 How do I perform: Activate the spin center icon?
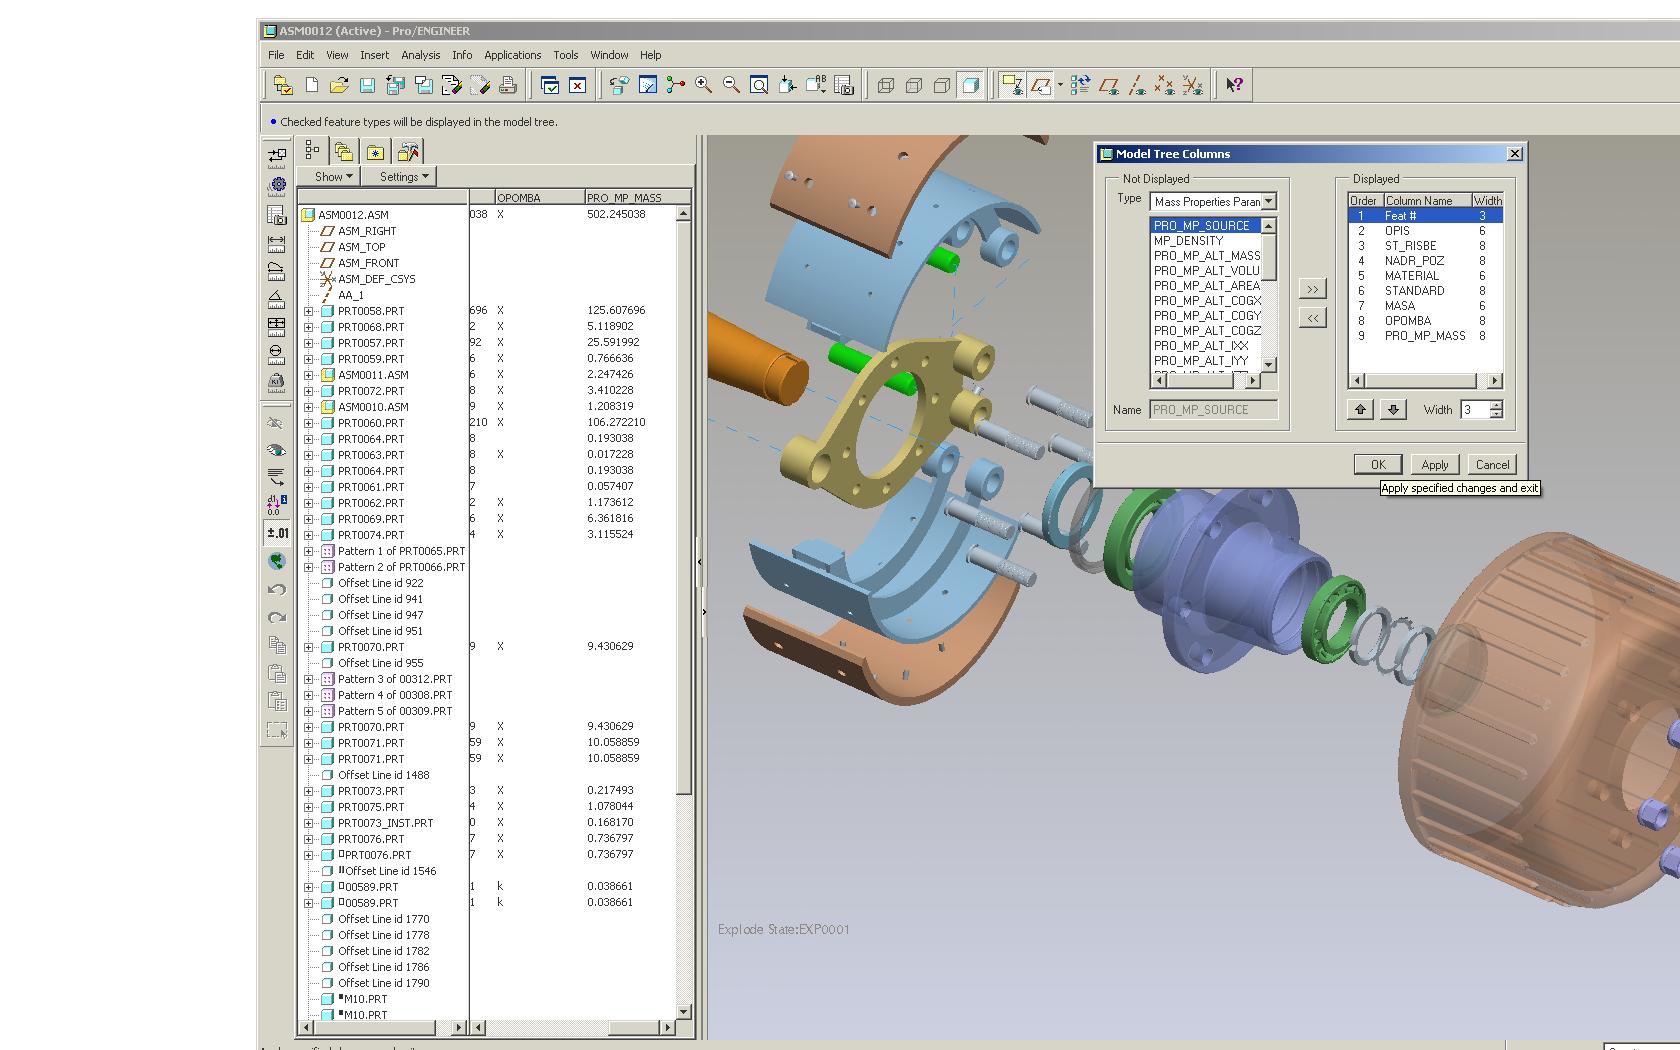[x=676, y=85]
